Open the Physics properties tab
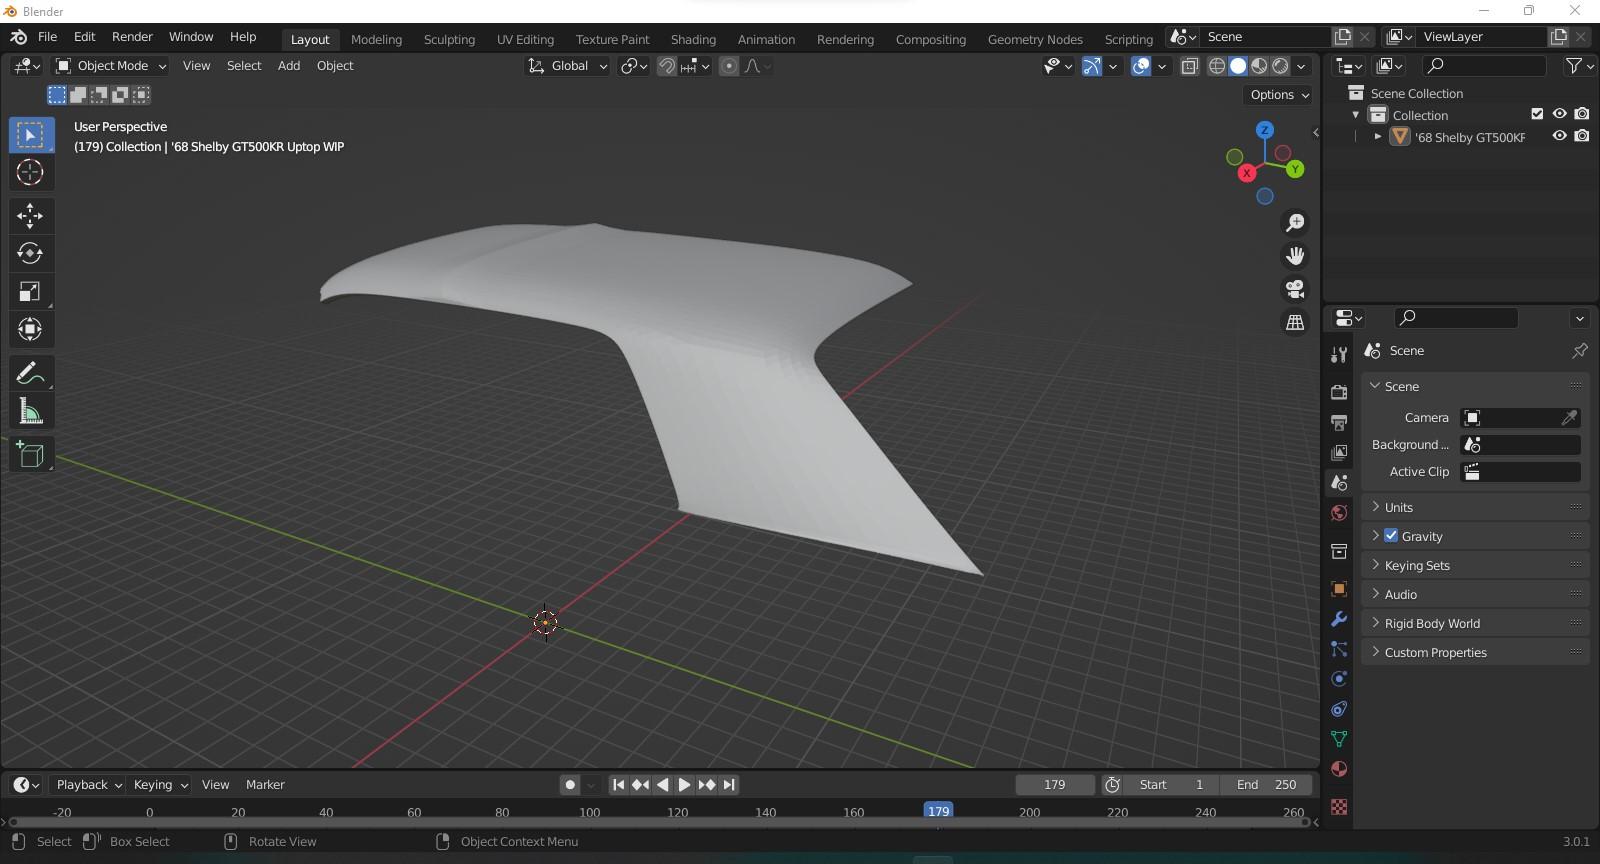This screenshot has height=864, width=1600. (x=1339, y=679)
